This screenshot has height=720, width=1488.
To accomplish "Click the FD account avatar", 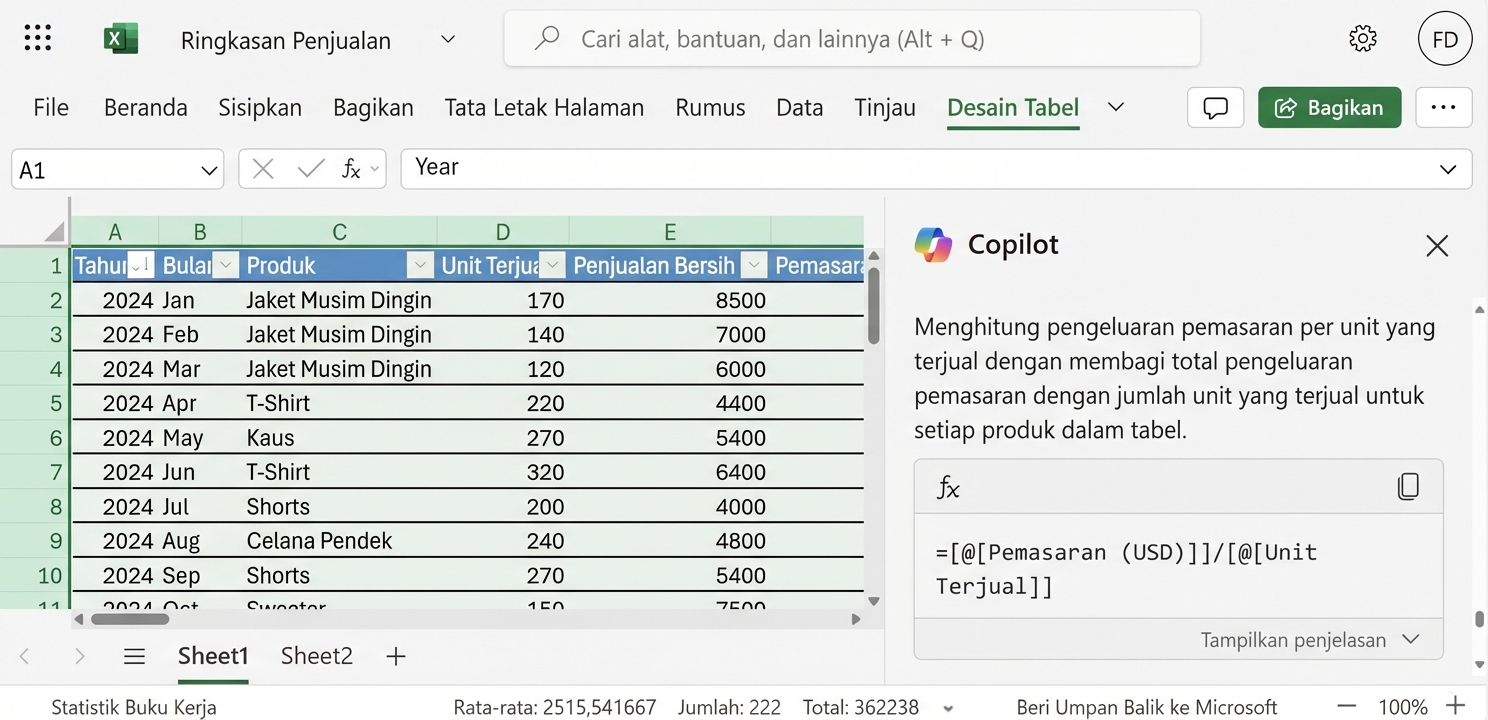I will (1445, 38).
